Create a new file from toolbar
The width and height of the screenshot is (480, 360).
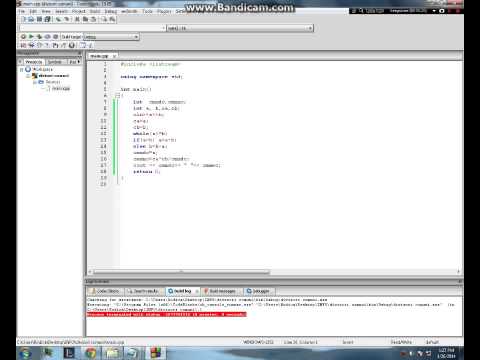(23, 19)
